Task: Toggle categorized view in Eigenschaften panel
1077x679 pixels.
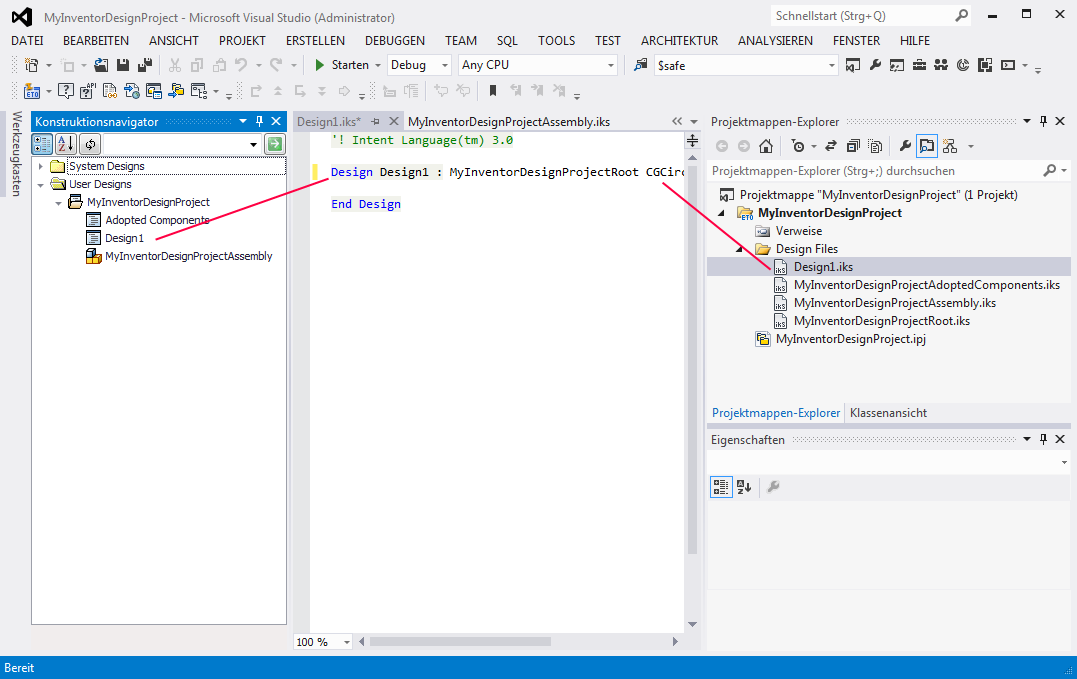Action: coord(721,487)
